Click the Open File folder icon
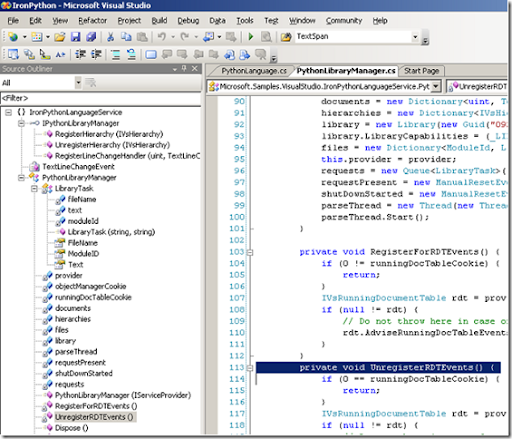This screenshot has height=439, width=512. (x=60, y=37)
